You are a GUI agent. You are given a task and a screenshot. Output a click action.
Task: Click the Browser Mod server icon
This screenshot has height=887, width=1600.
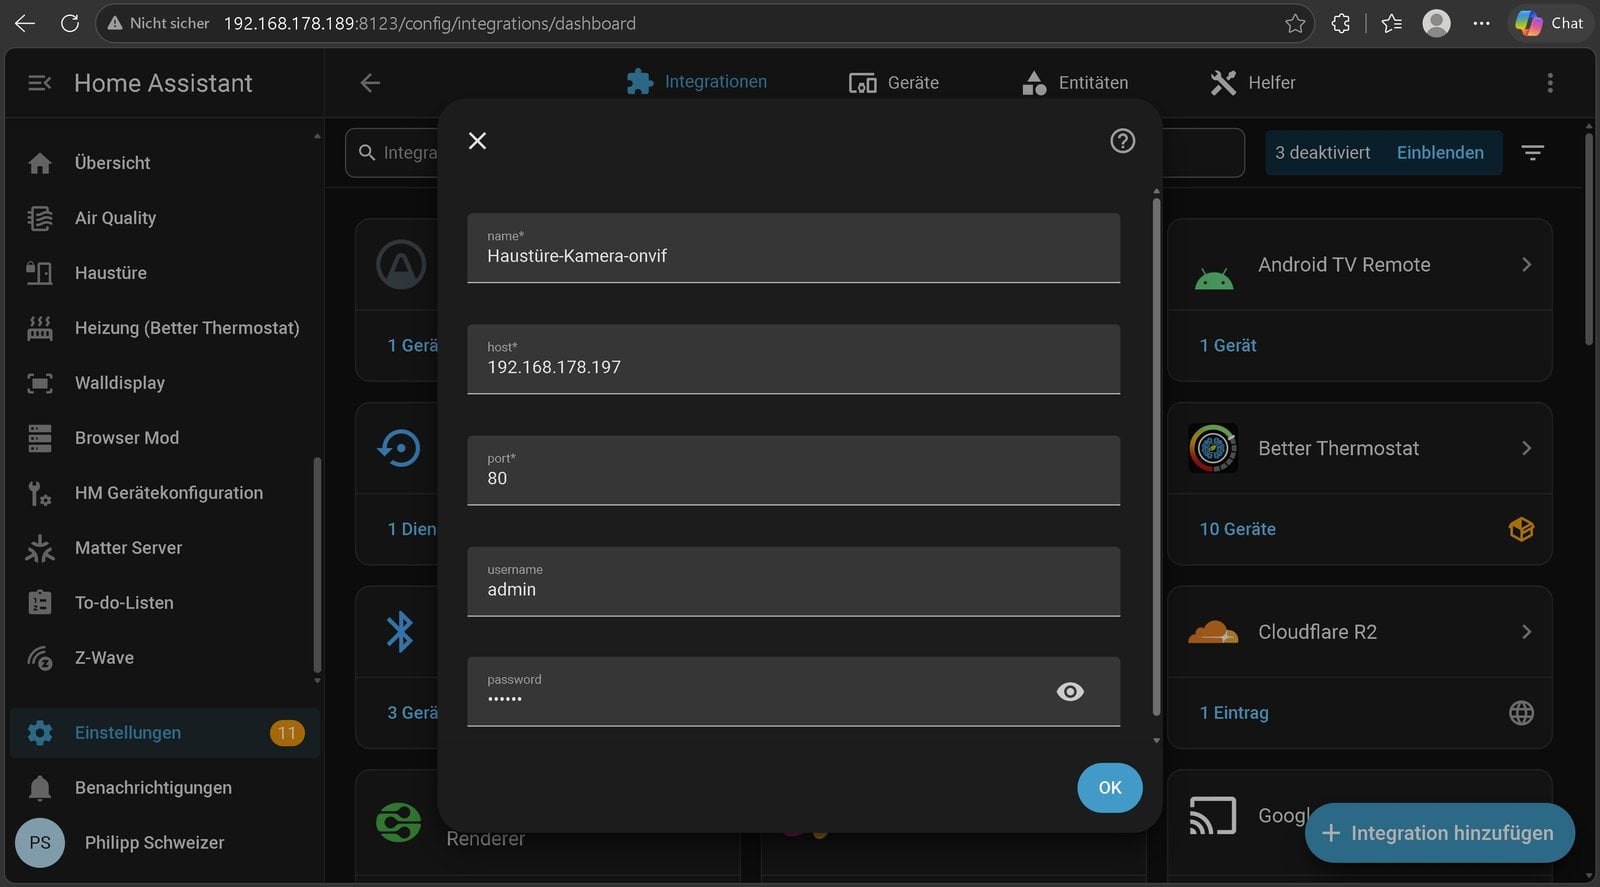(40, 438)
